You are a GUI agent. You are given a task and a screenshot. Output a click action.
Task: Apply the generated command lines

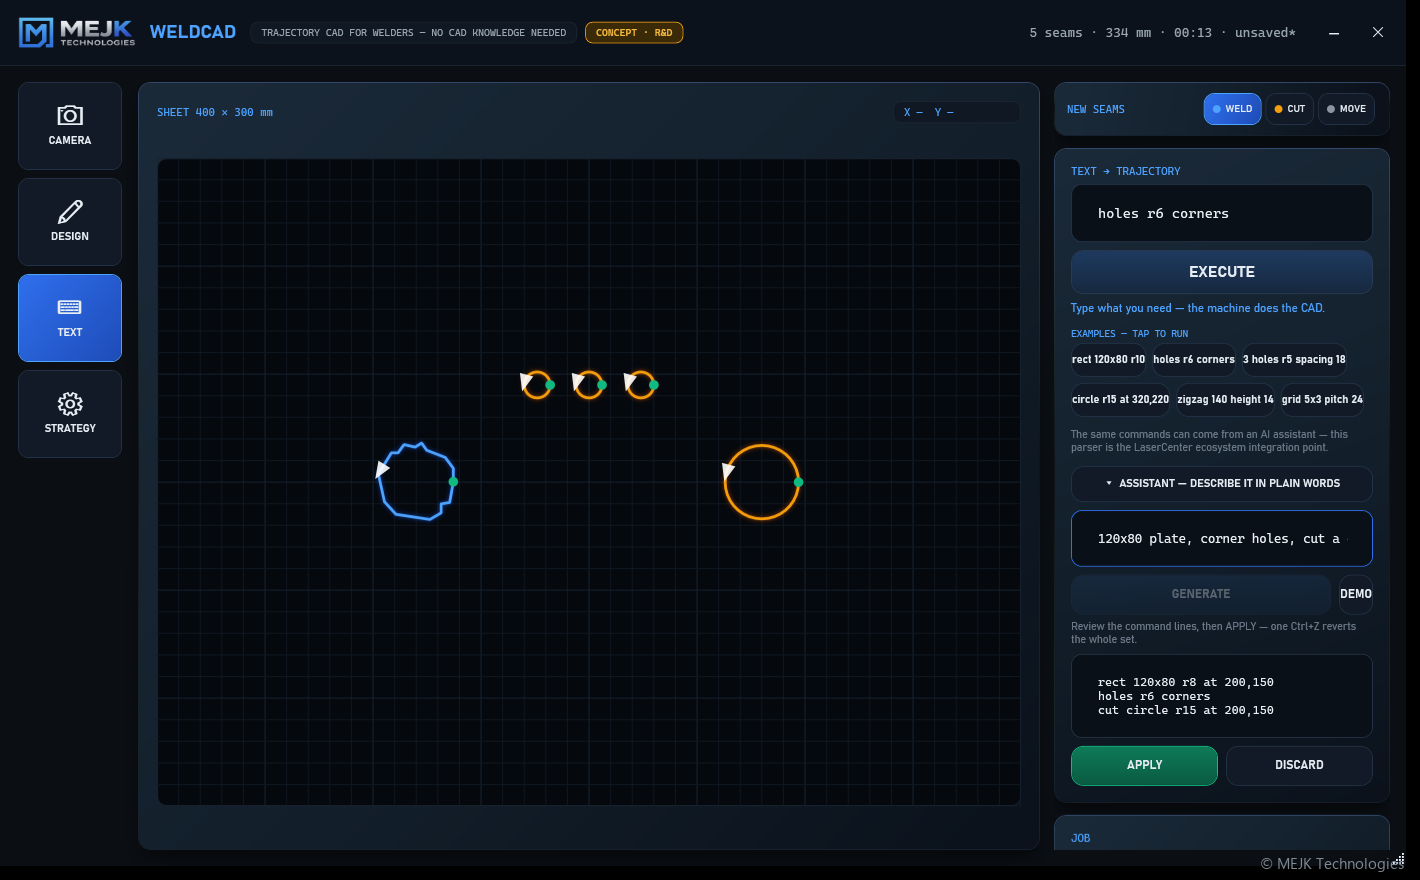pos(1144,765)
